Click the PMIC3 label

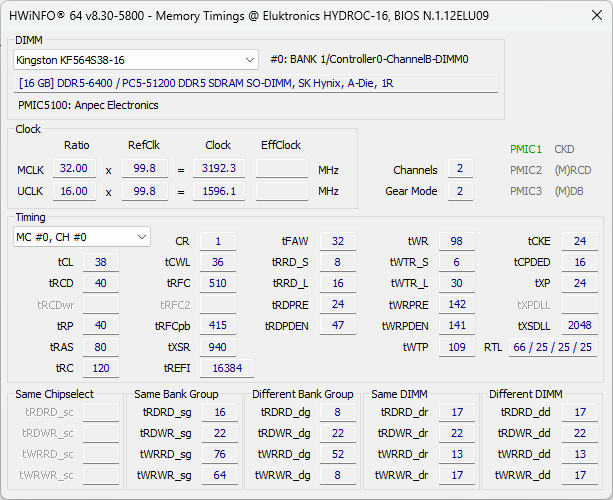[x=525, y=191]
